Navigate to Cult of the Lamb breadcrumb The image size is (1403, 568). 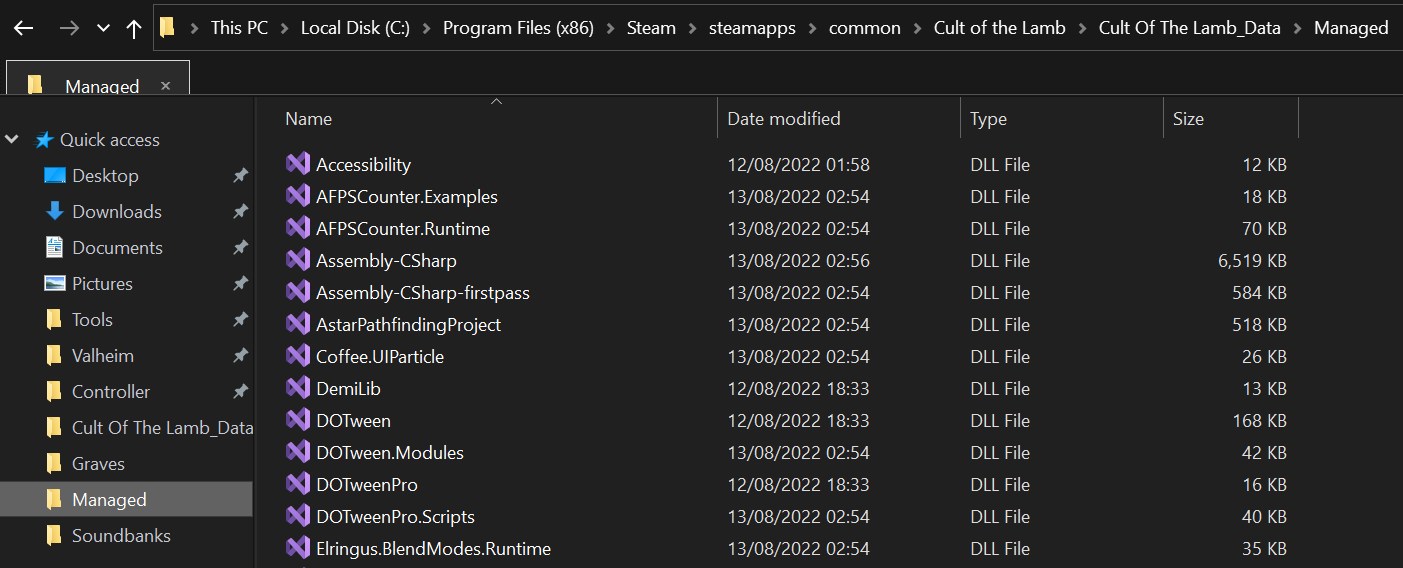pyautogui.click(x=998, y=28)
